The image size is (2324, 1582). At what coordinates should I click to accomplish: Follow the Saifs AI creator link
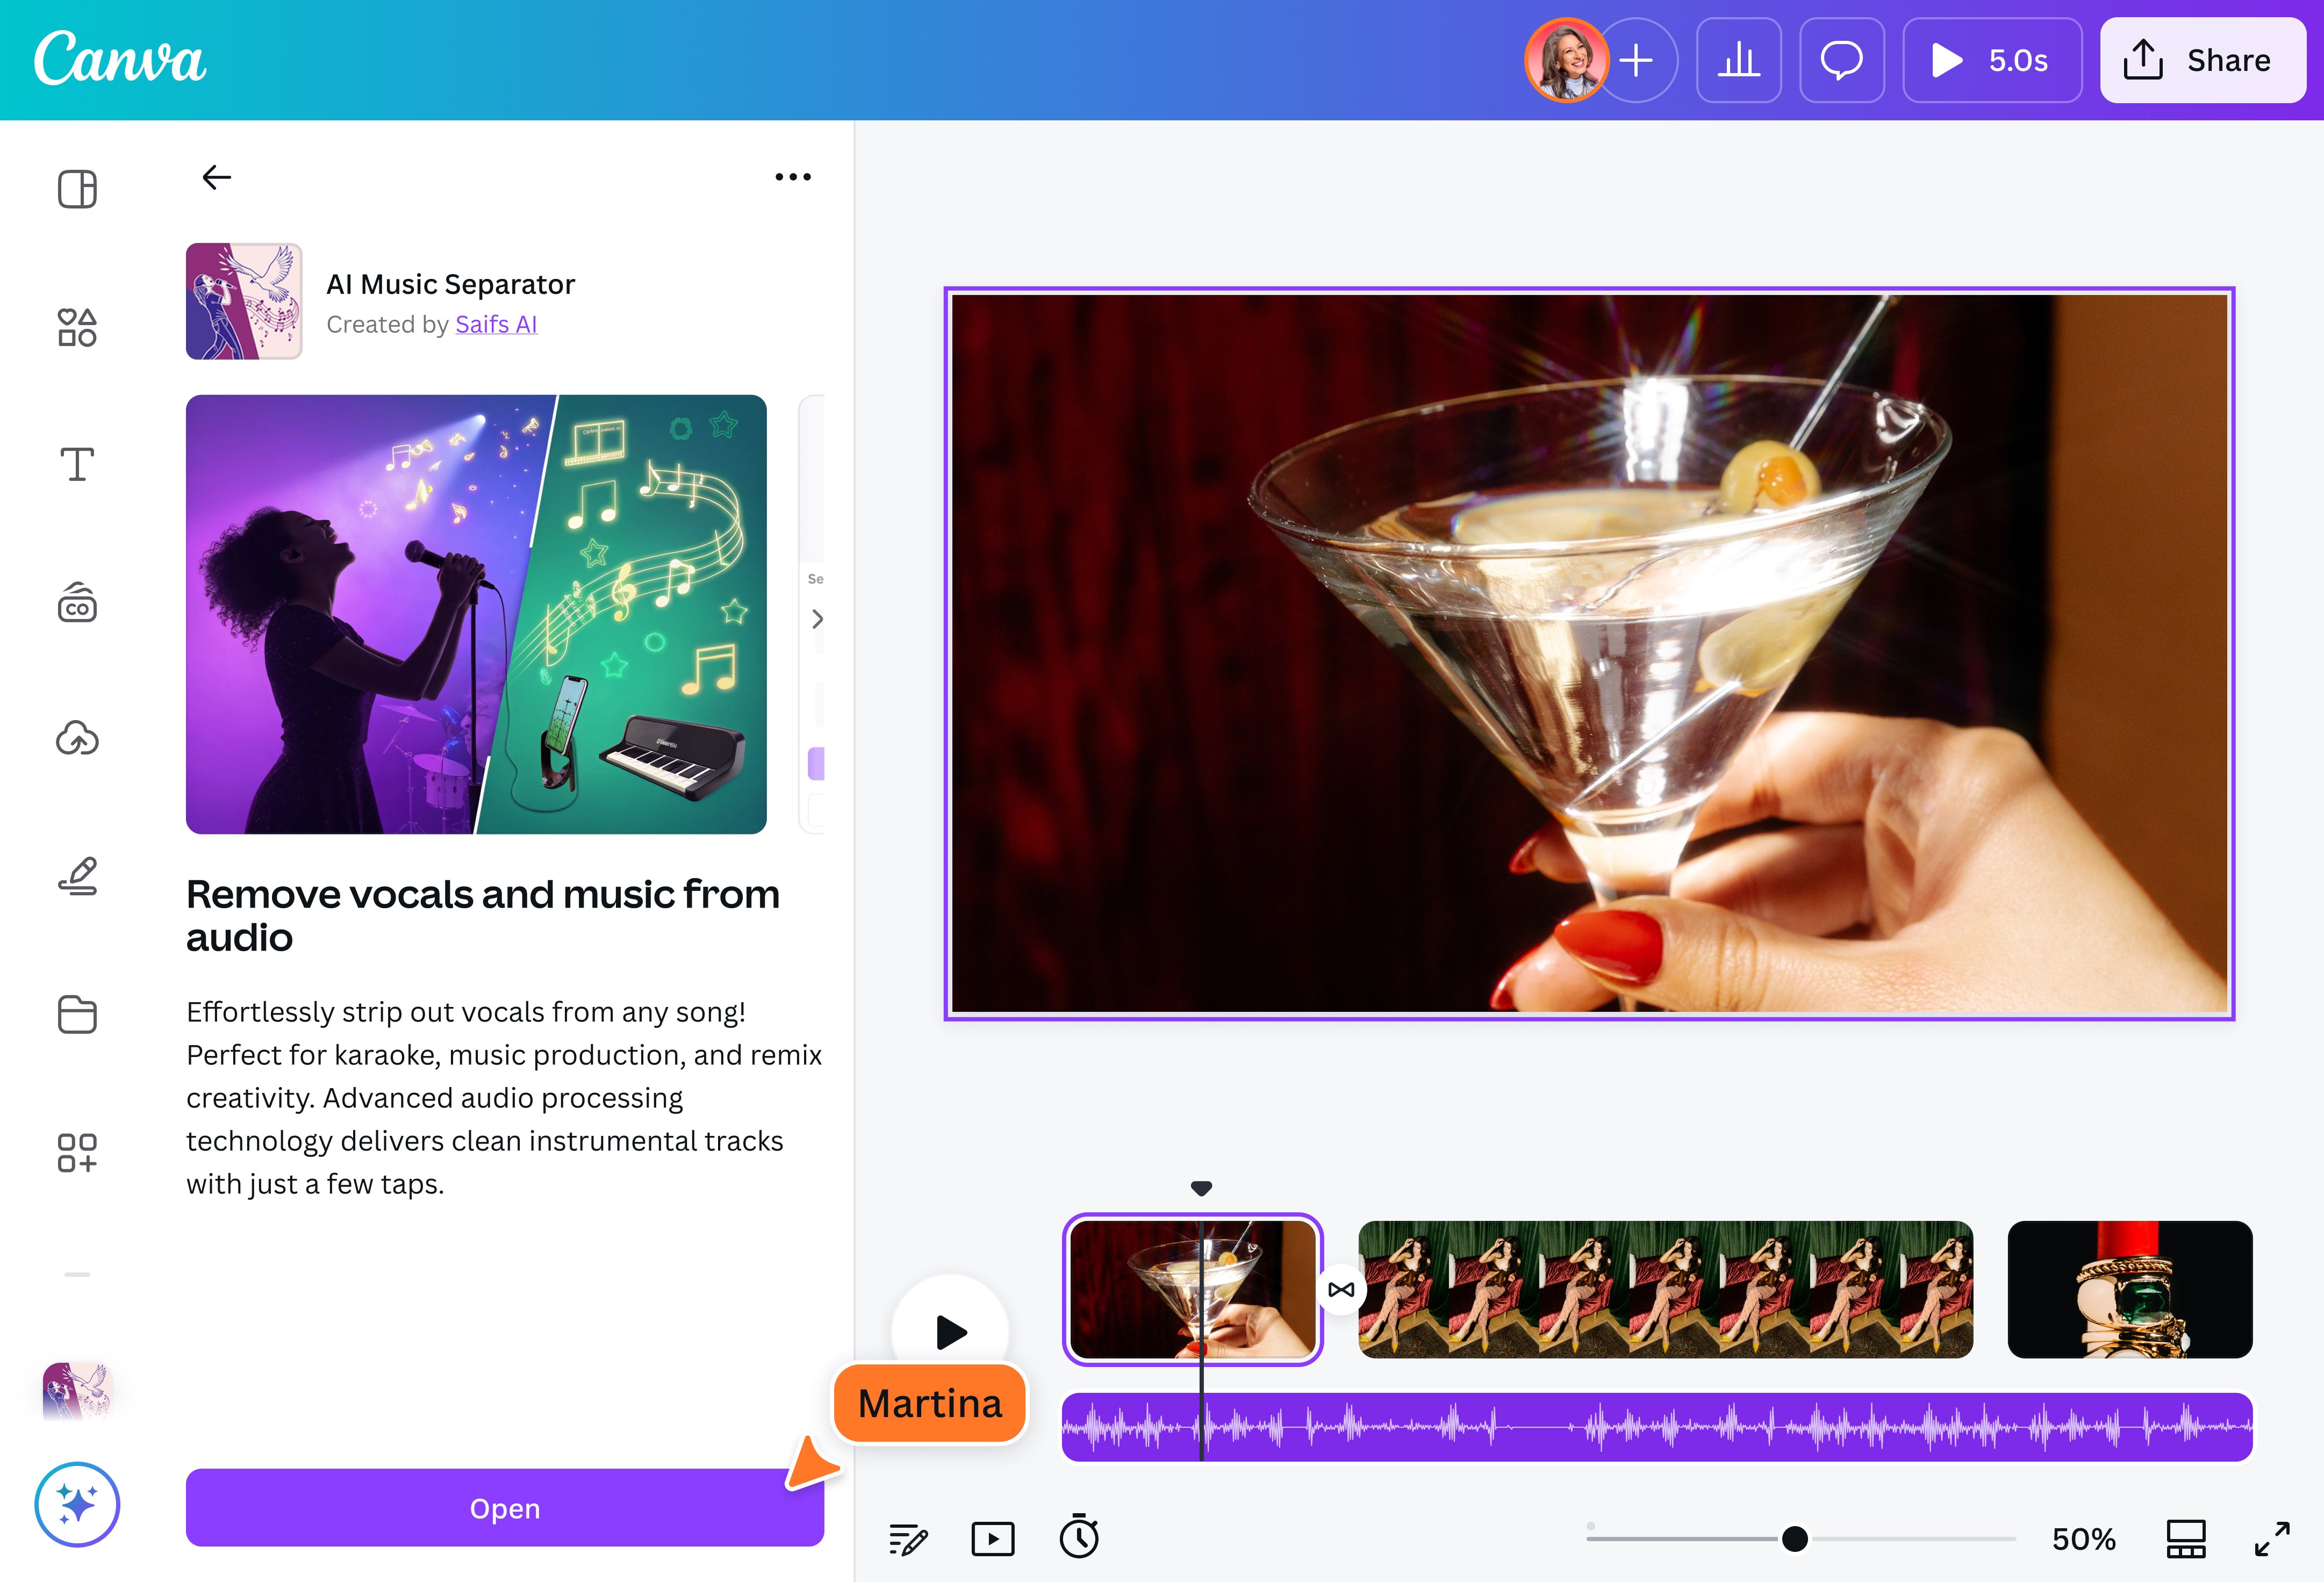496,324
